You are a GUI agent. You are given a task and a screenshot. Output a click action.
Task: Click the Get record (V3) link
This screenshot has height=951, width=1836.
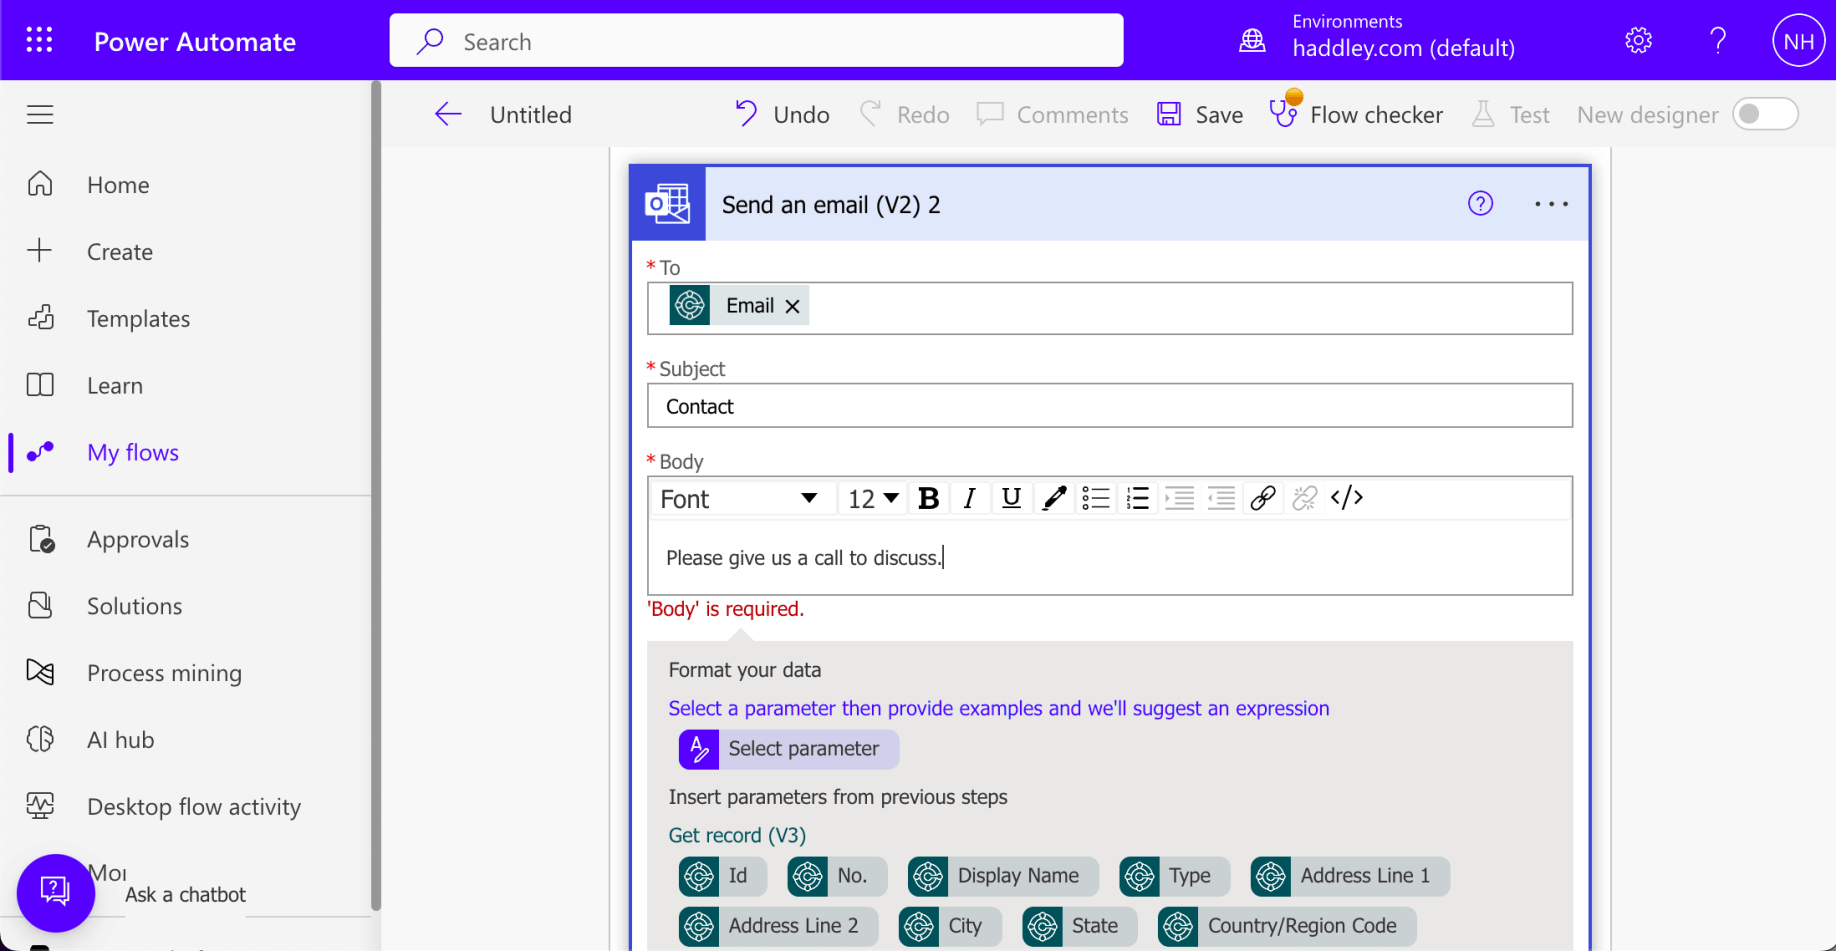point(737,835)
